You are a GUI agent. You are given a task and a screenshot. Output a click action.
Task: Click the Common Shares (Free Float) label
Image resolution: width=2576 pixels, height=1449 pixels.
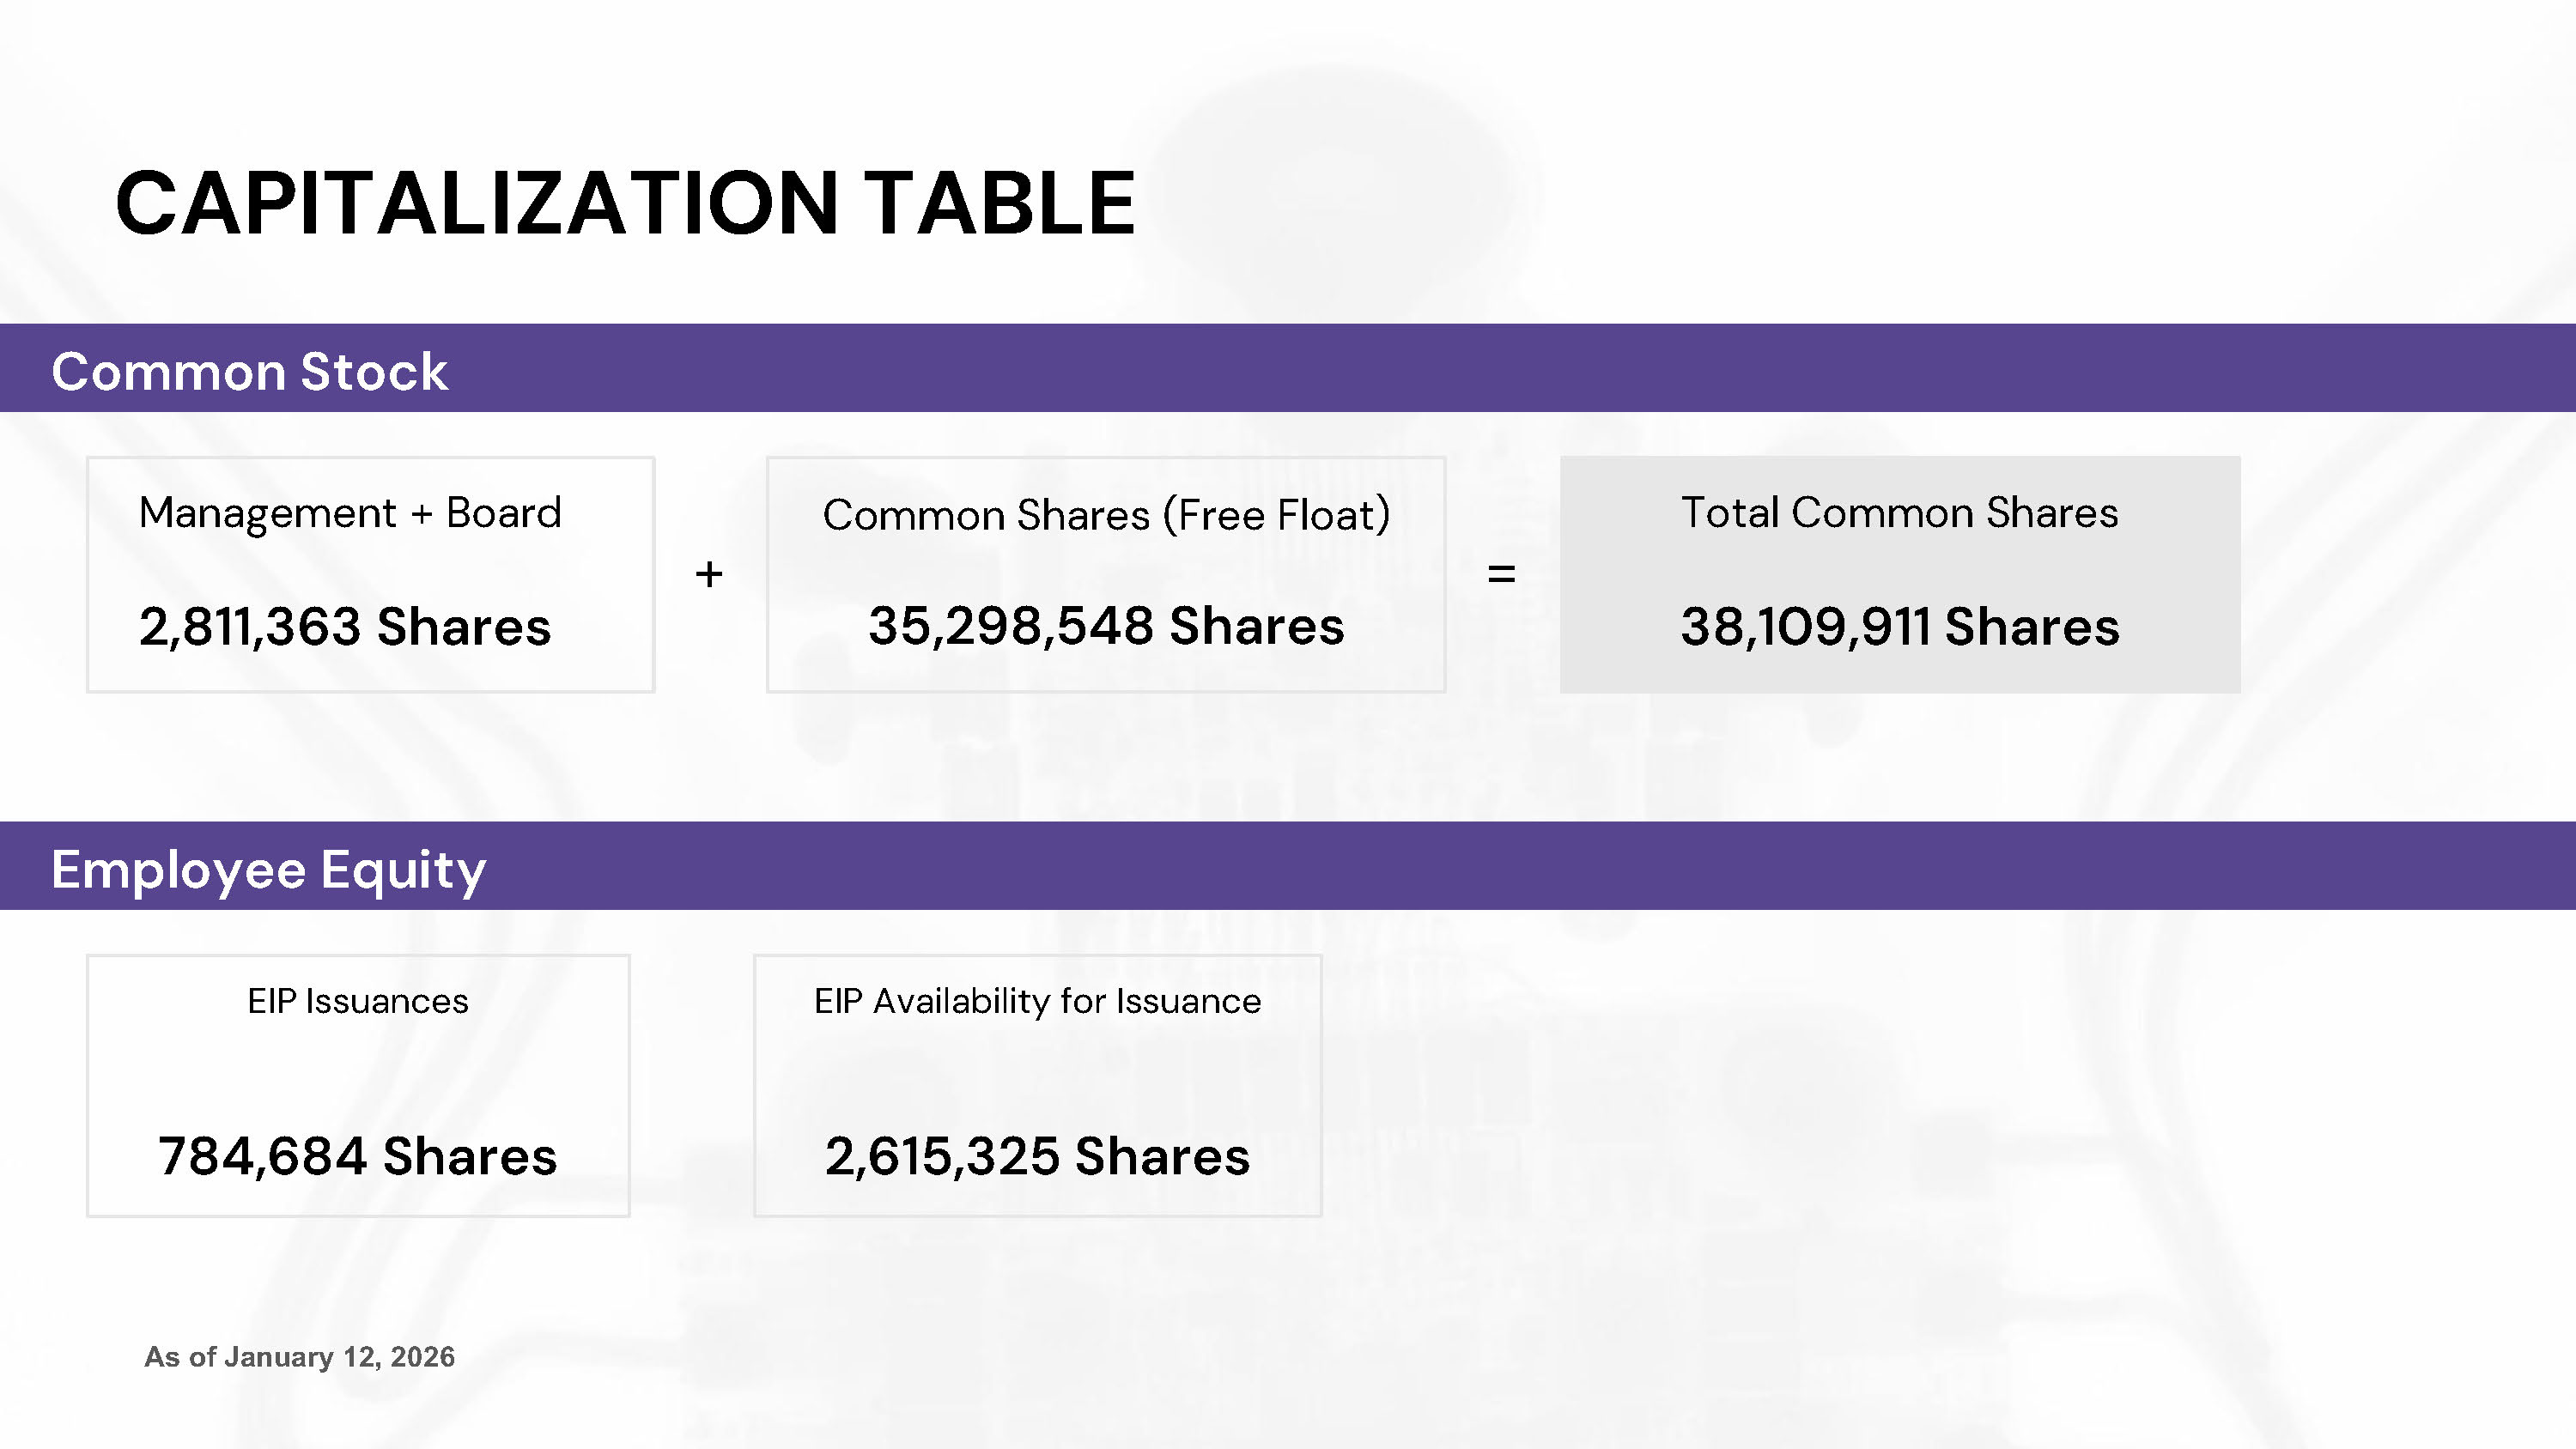(x=1106, y=515)
